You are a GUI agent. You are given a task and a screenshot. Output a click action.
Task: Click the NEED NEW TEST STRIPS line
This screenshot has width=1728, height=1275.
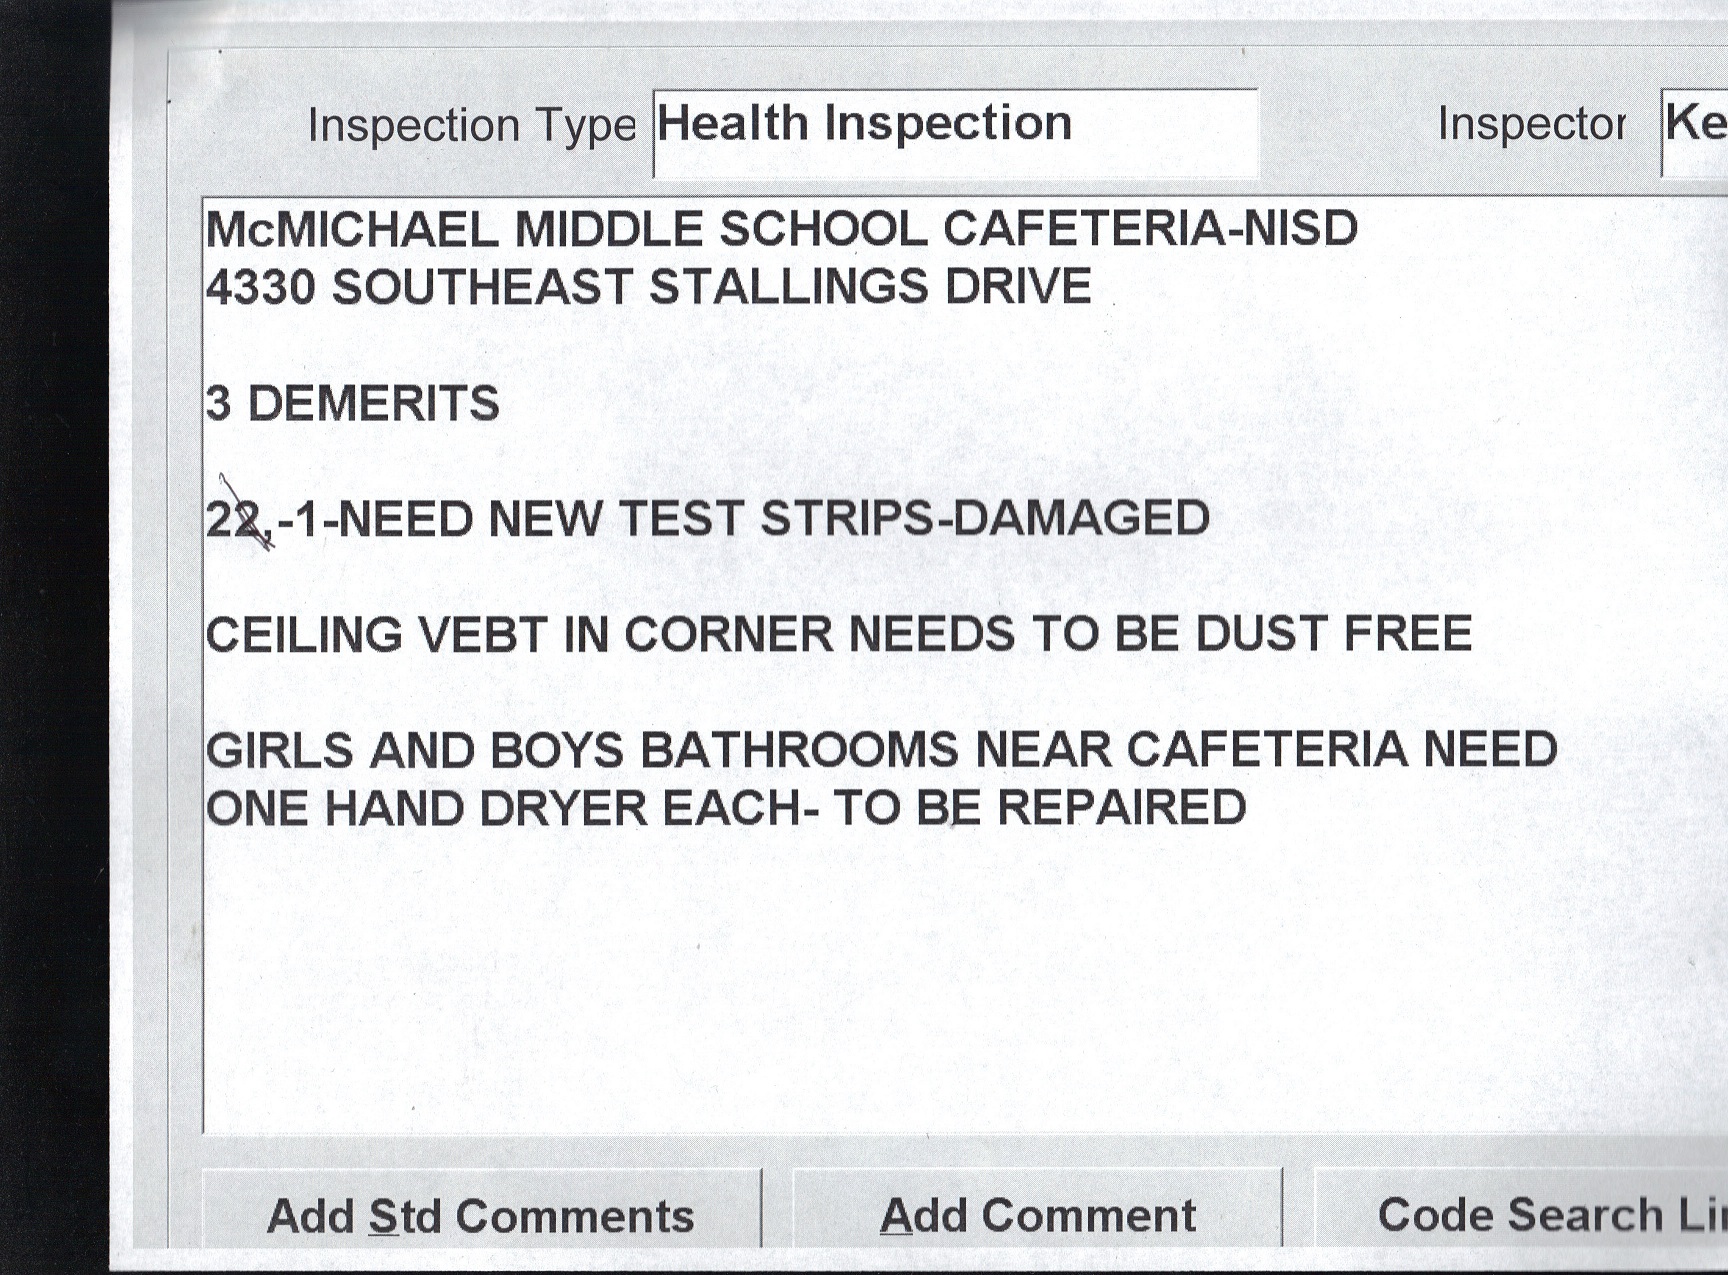point(706,519)
